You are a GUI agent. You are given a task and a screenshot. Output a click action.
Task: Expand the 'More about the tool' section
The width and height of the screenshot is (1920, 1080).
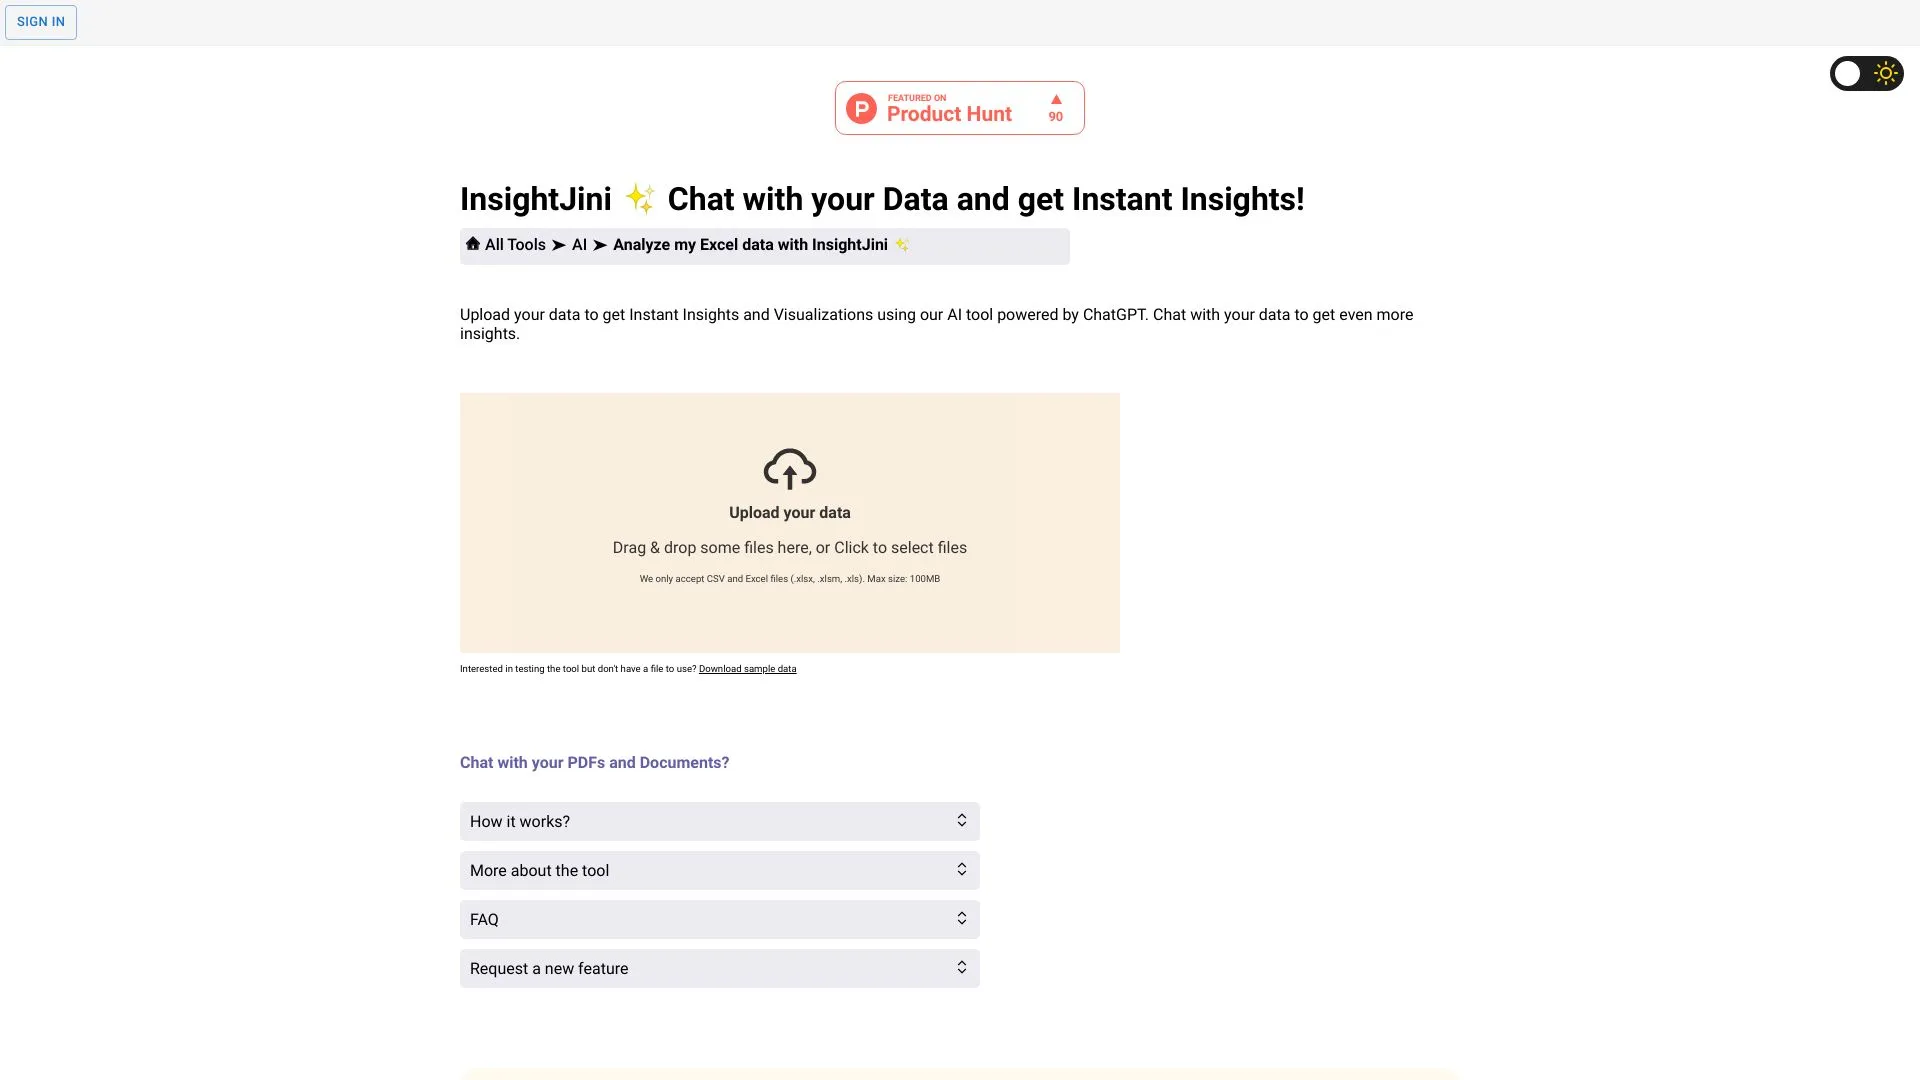point(719,869)
